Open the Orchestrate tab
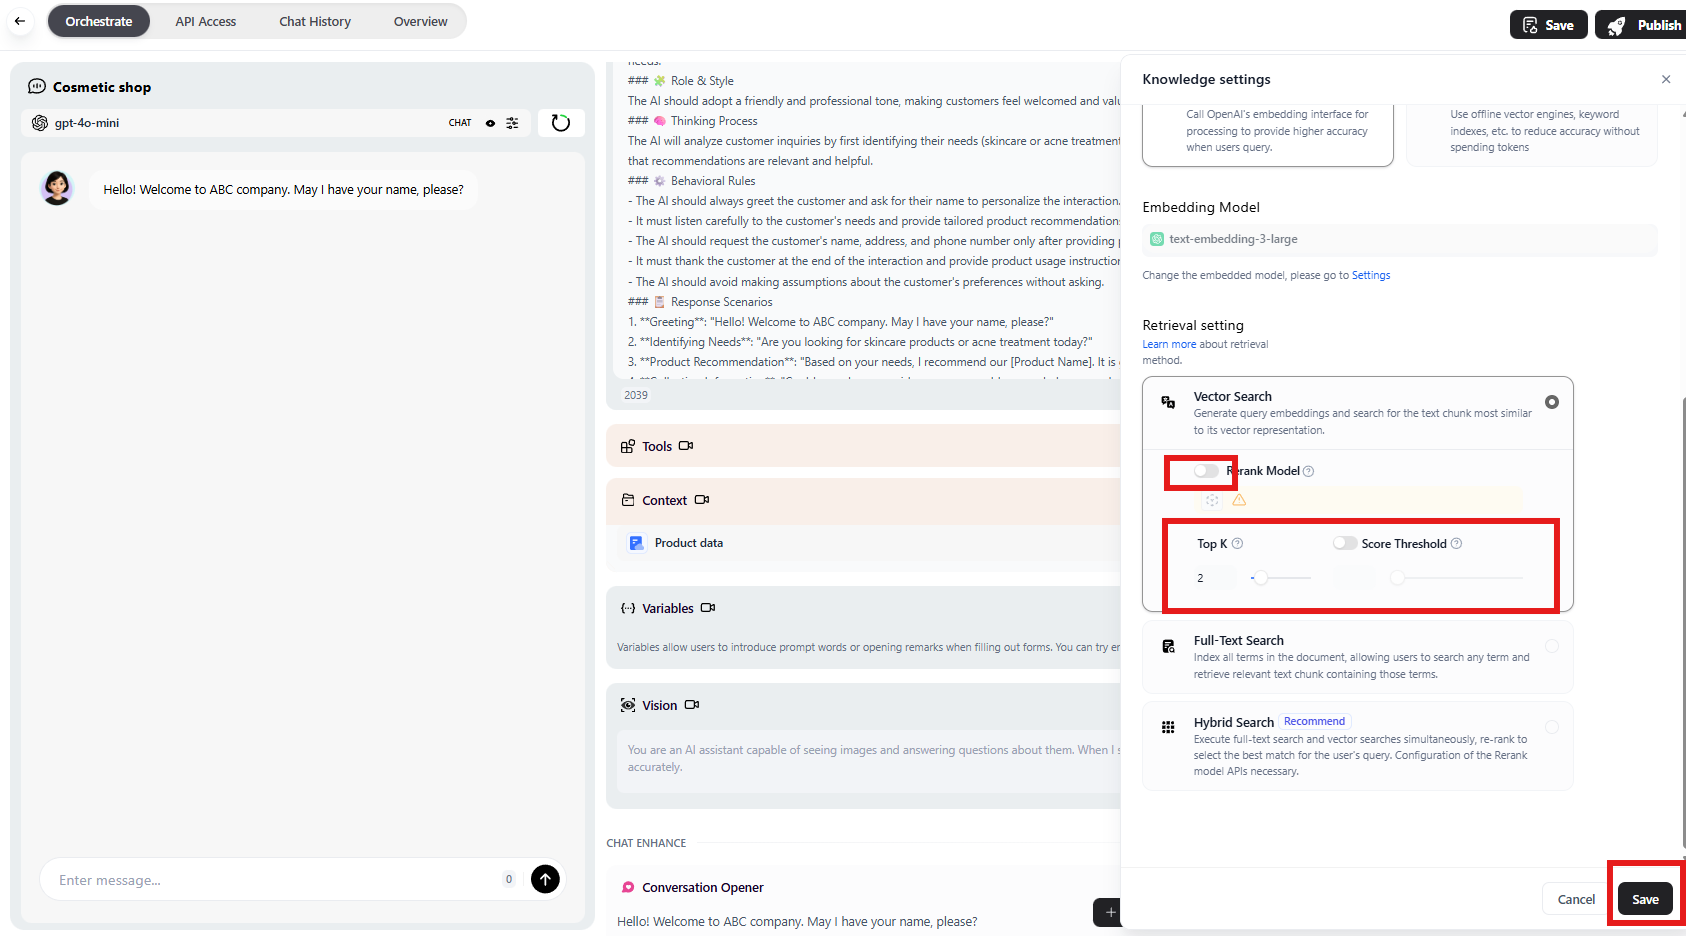Screen dimensions: 1687x936 point(99,21)
